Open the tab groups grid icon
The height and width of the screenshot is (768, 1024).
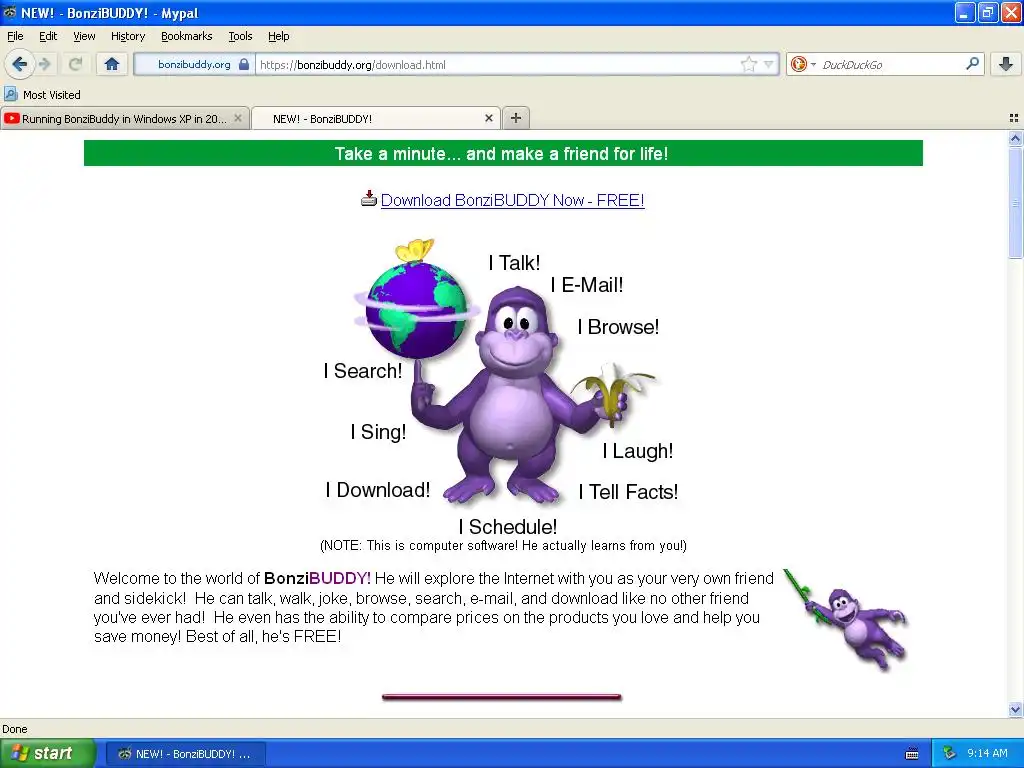tap(1014, 118)
